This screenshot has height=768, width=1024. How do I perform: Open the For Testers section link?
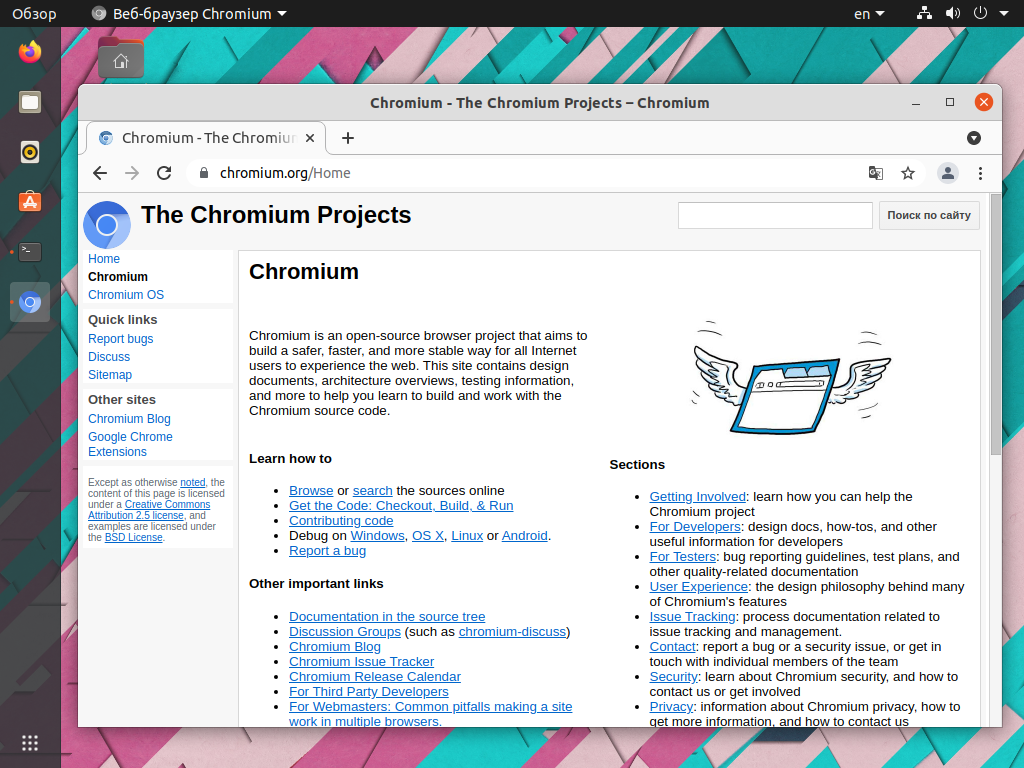[682, 556]
